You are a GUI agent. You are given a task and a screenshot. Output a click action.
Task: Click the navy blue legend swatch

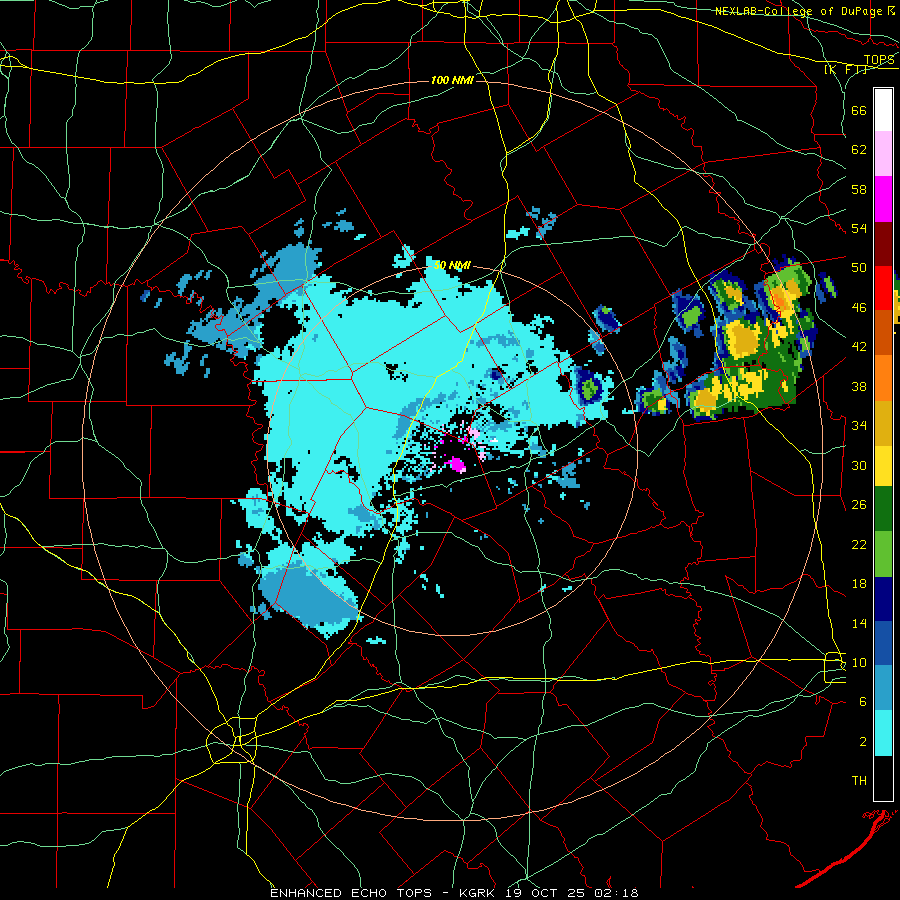pyautogui.click(x=883, y=599)
